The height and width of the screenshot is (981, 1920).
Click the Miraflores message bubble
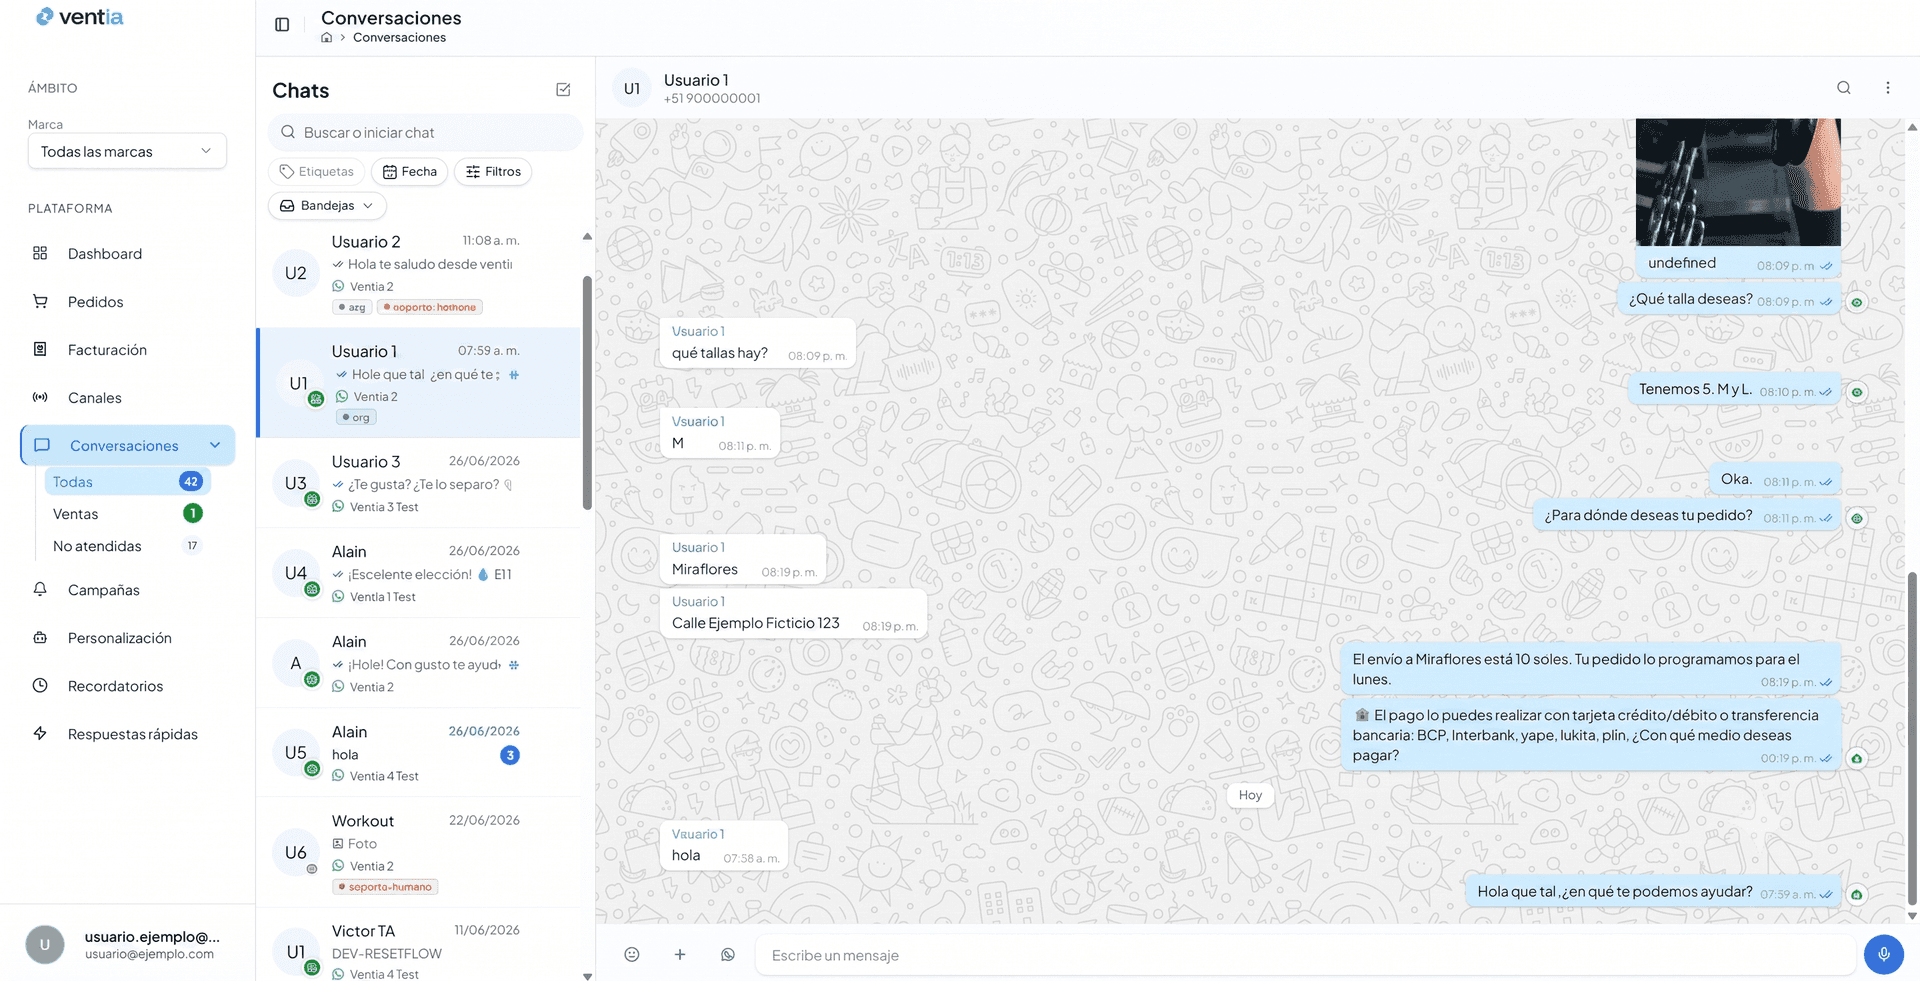pyautogui.click(x=743, y=560)
